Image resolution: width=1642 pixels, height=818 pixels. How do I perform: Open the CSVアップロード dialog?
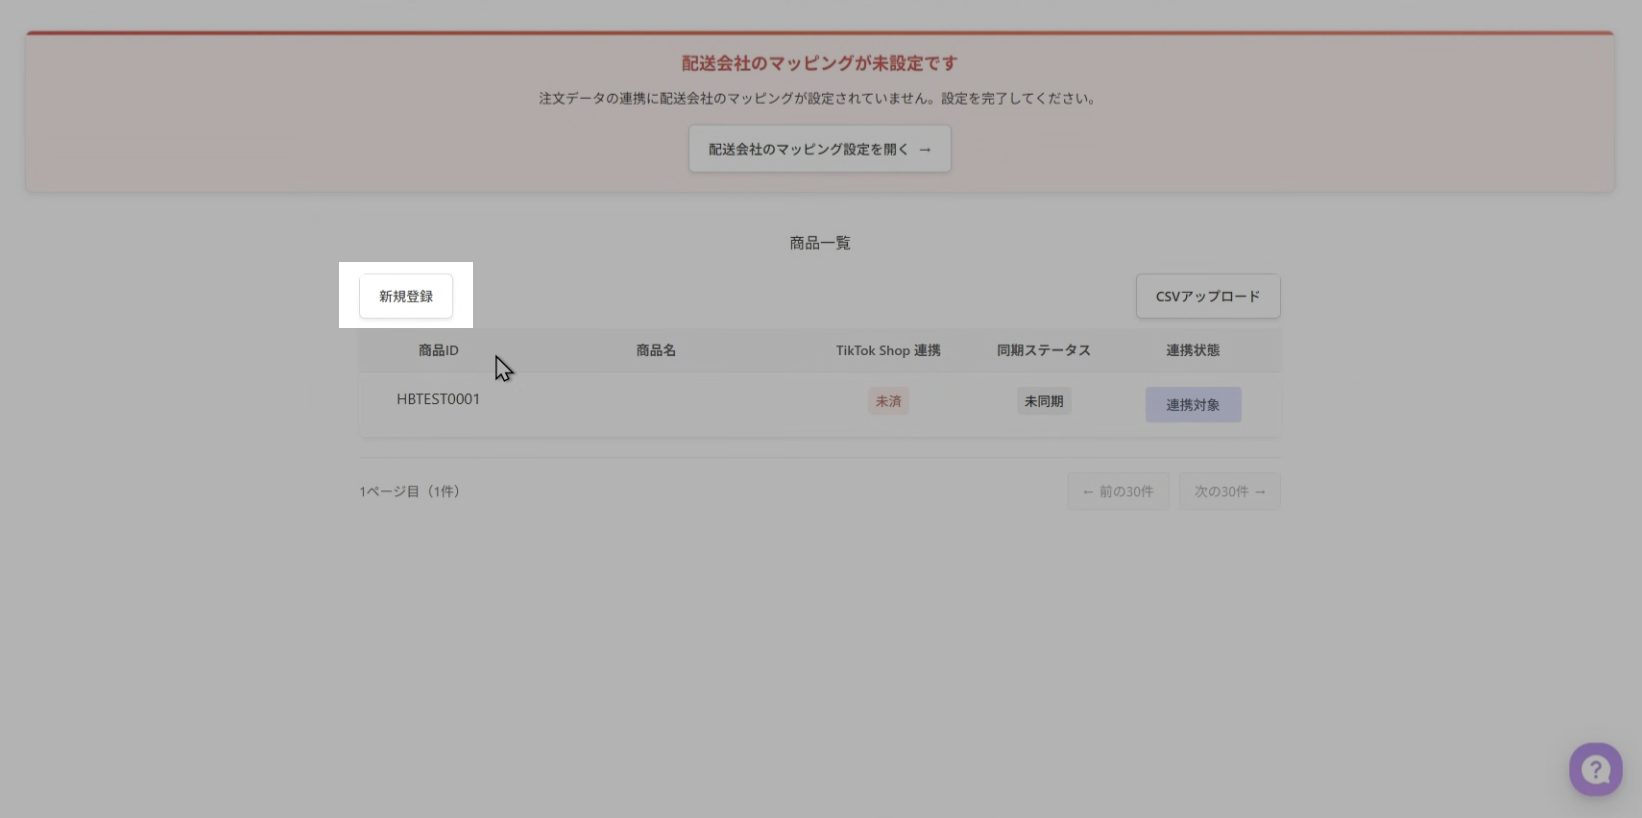pos(1208,296)
